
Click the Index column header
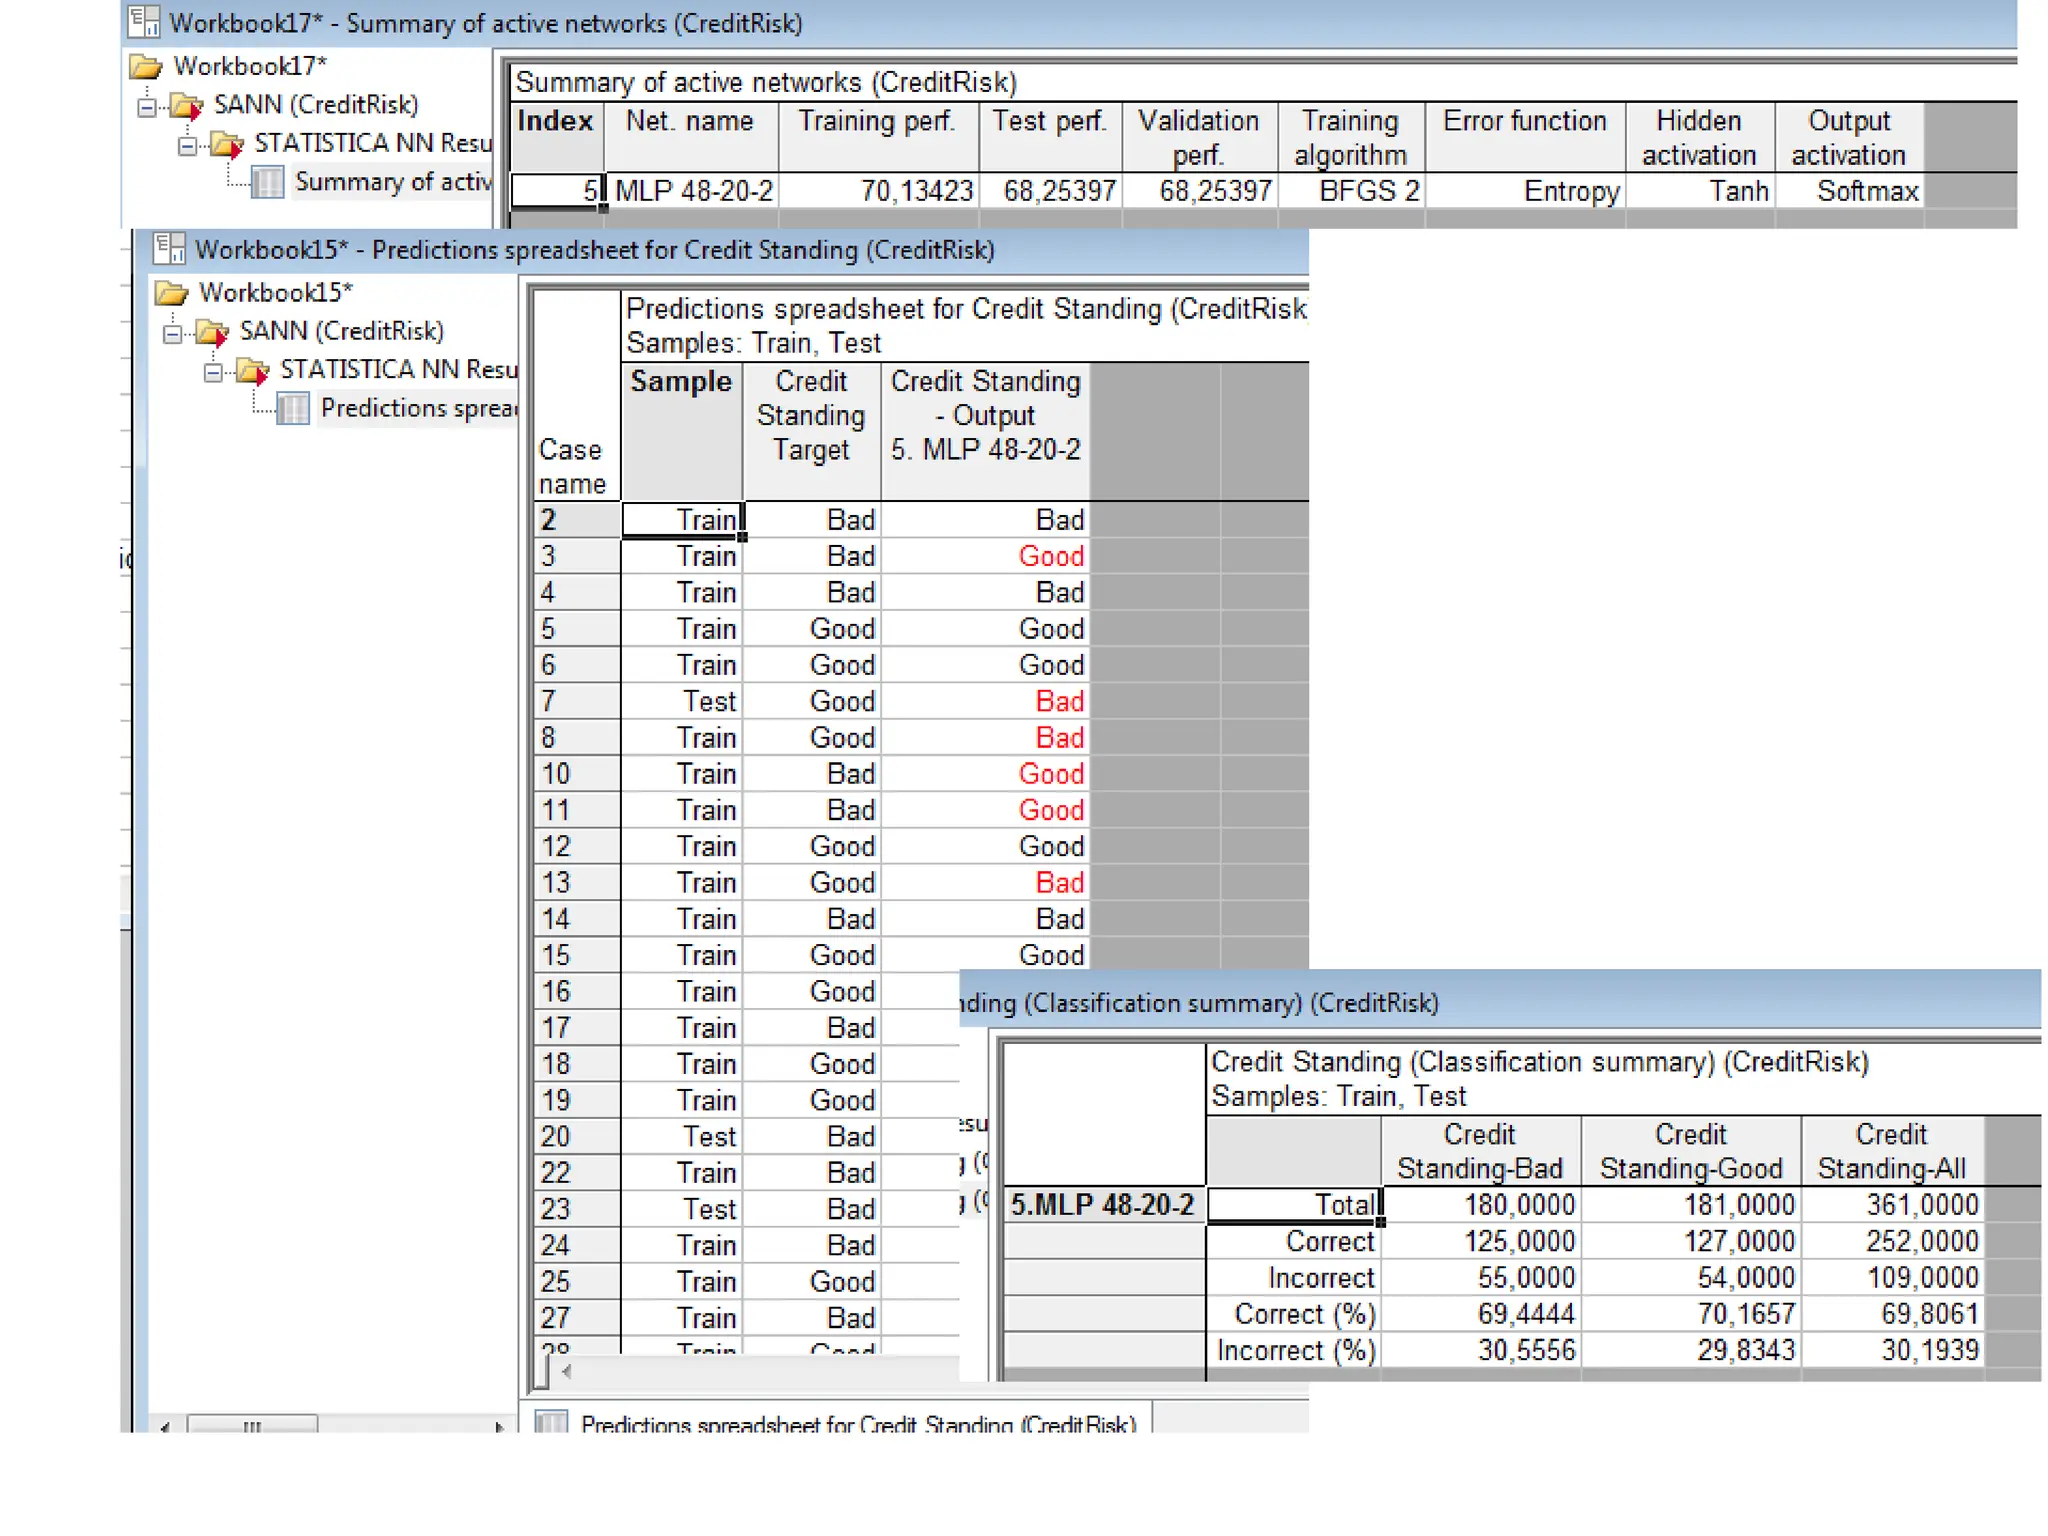555,122
